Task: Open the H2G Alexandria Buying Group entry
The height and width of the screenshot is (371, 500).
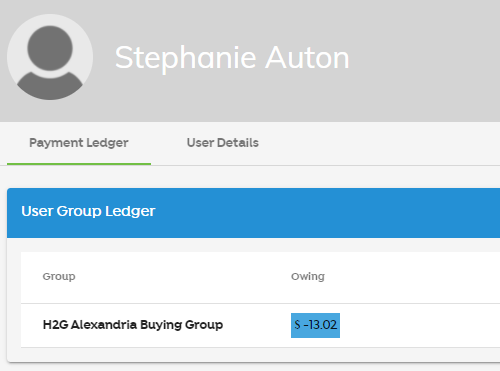Action: coord(133,325)
